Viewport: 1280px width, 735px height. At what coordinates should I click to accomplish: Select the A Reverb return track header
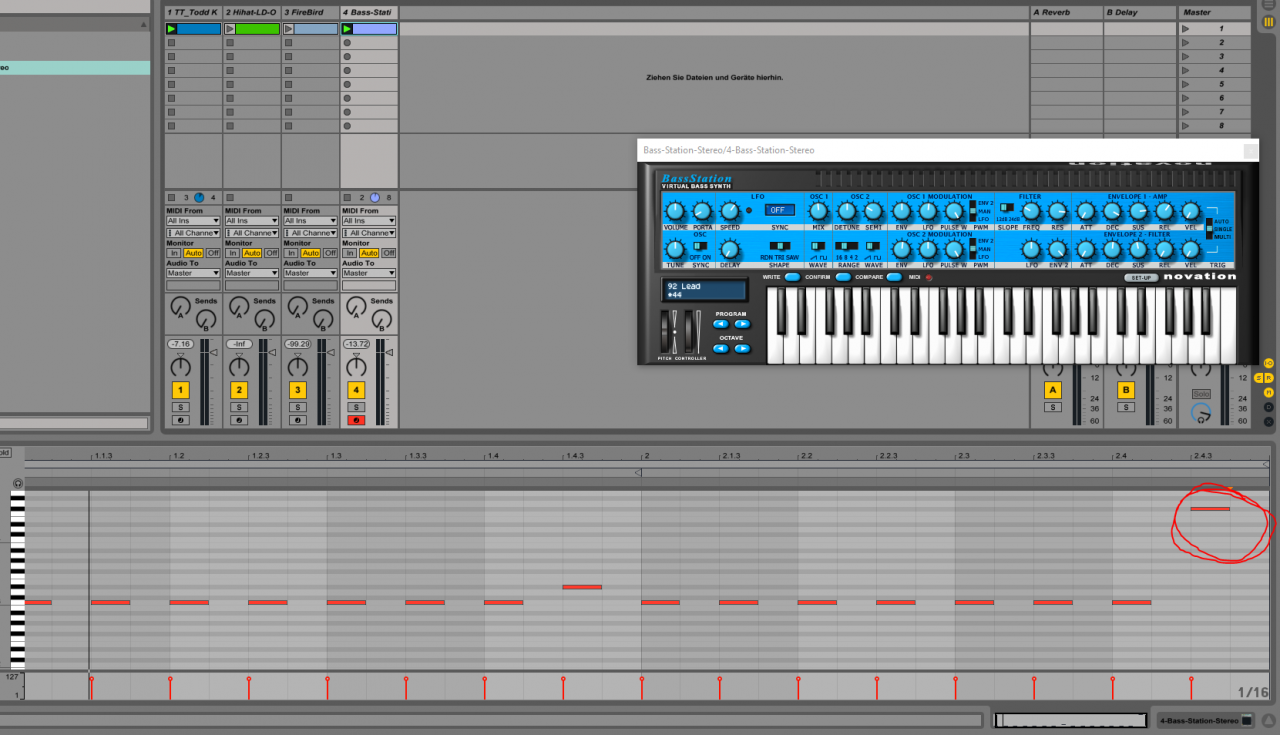[1066, 12]
